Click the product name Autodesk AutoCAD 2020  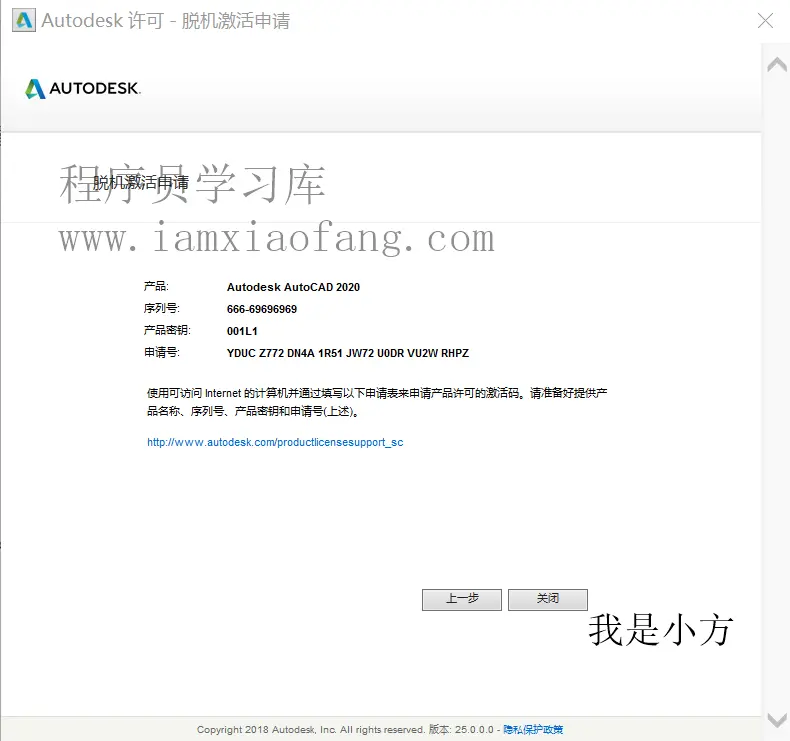[293, 287]
